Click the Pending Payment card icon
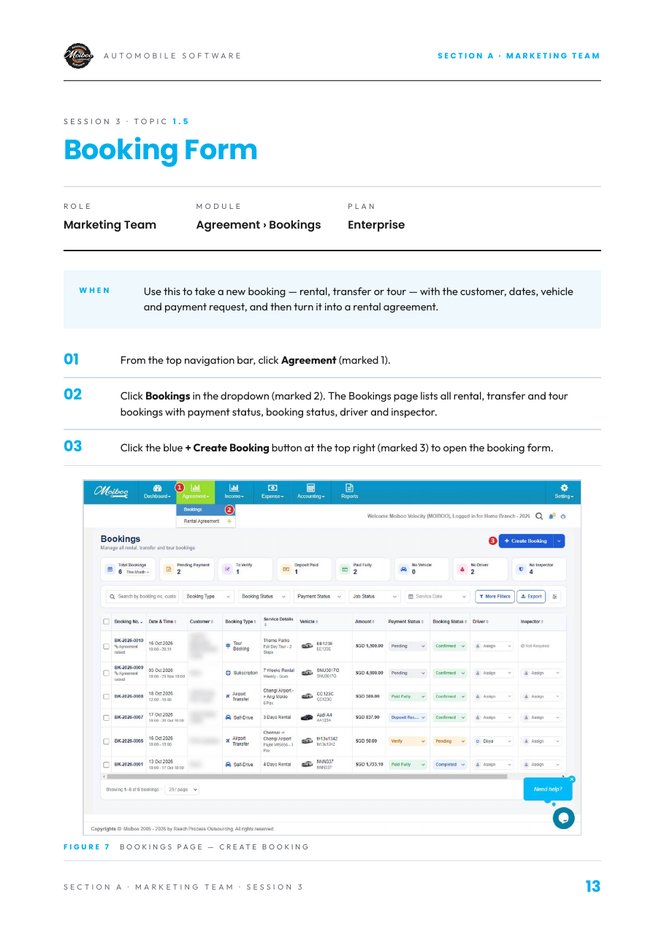 pyautogui.click(x=168, y=569)
